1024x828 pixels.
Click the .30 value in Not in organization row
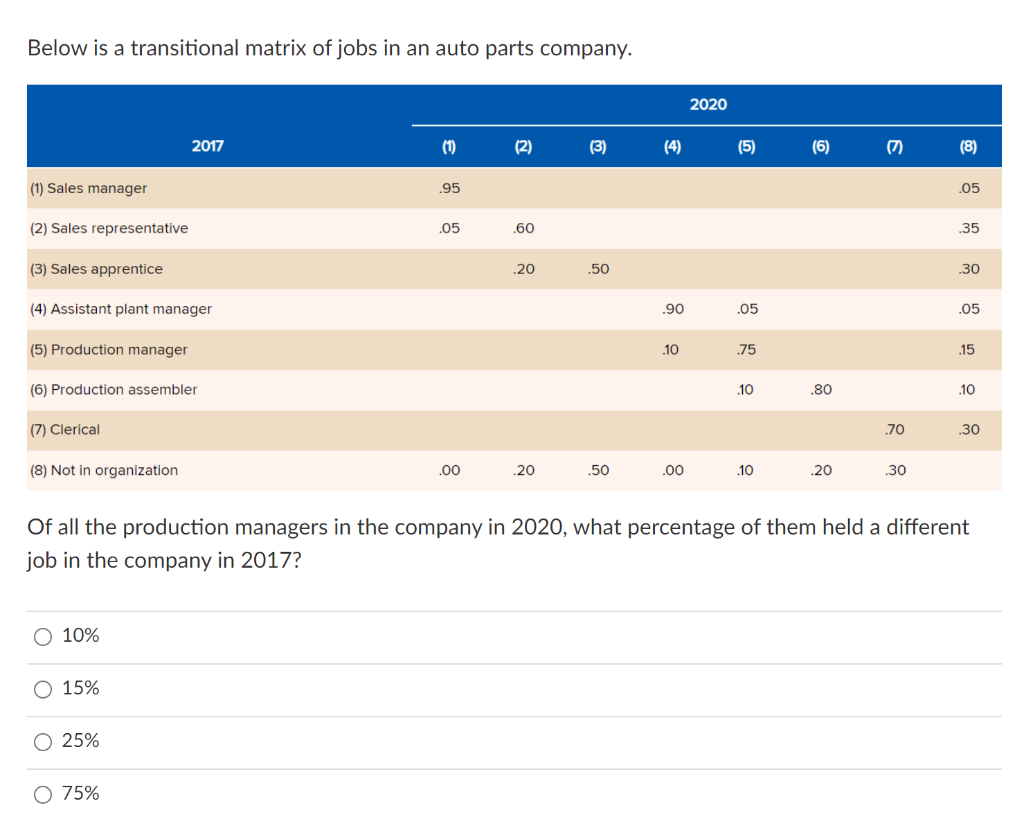click(x=895, y=470)
